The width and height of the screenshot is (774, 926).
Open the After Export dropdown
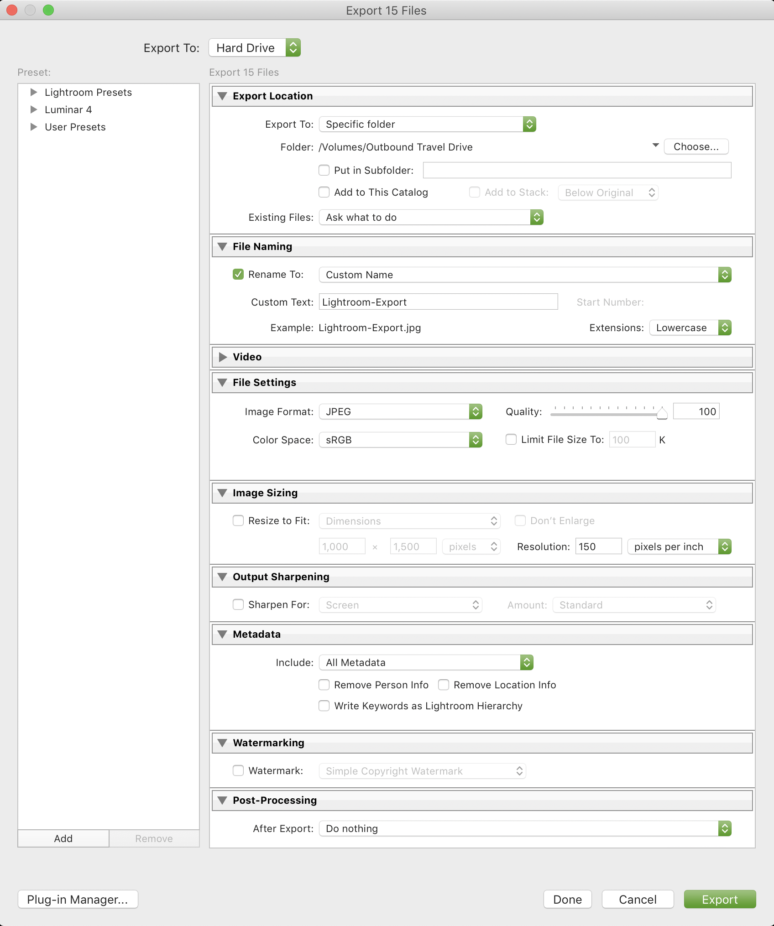click(x=524, y=828)
